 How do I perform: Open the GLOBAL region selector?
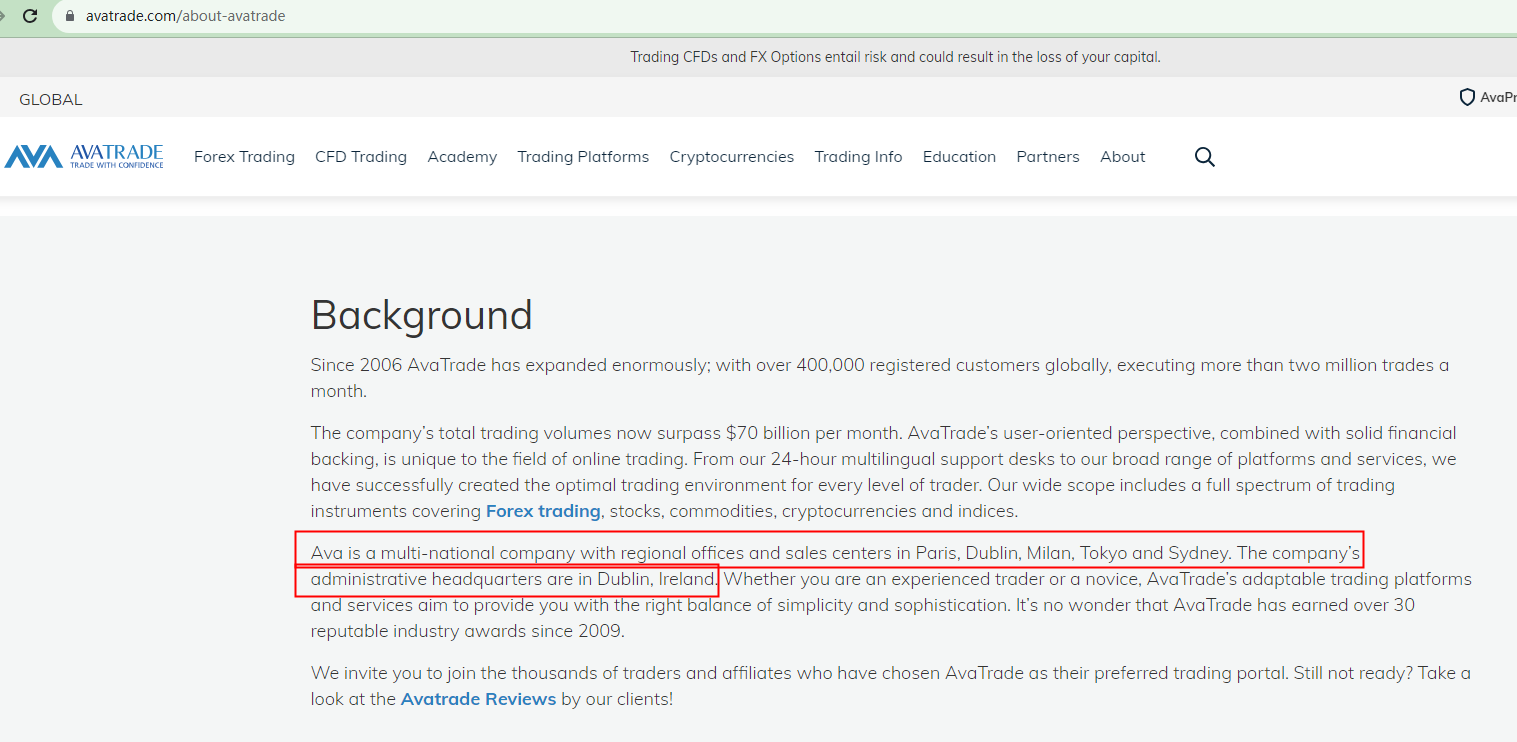point(51,100)
